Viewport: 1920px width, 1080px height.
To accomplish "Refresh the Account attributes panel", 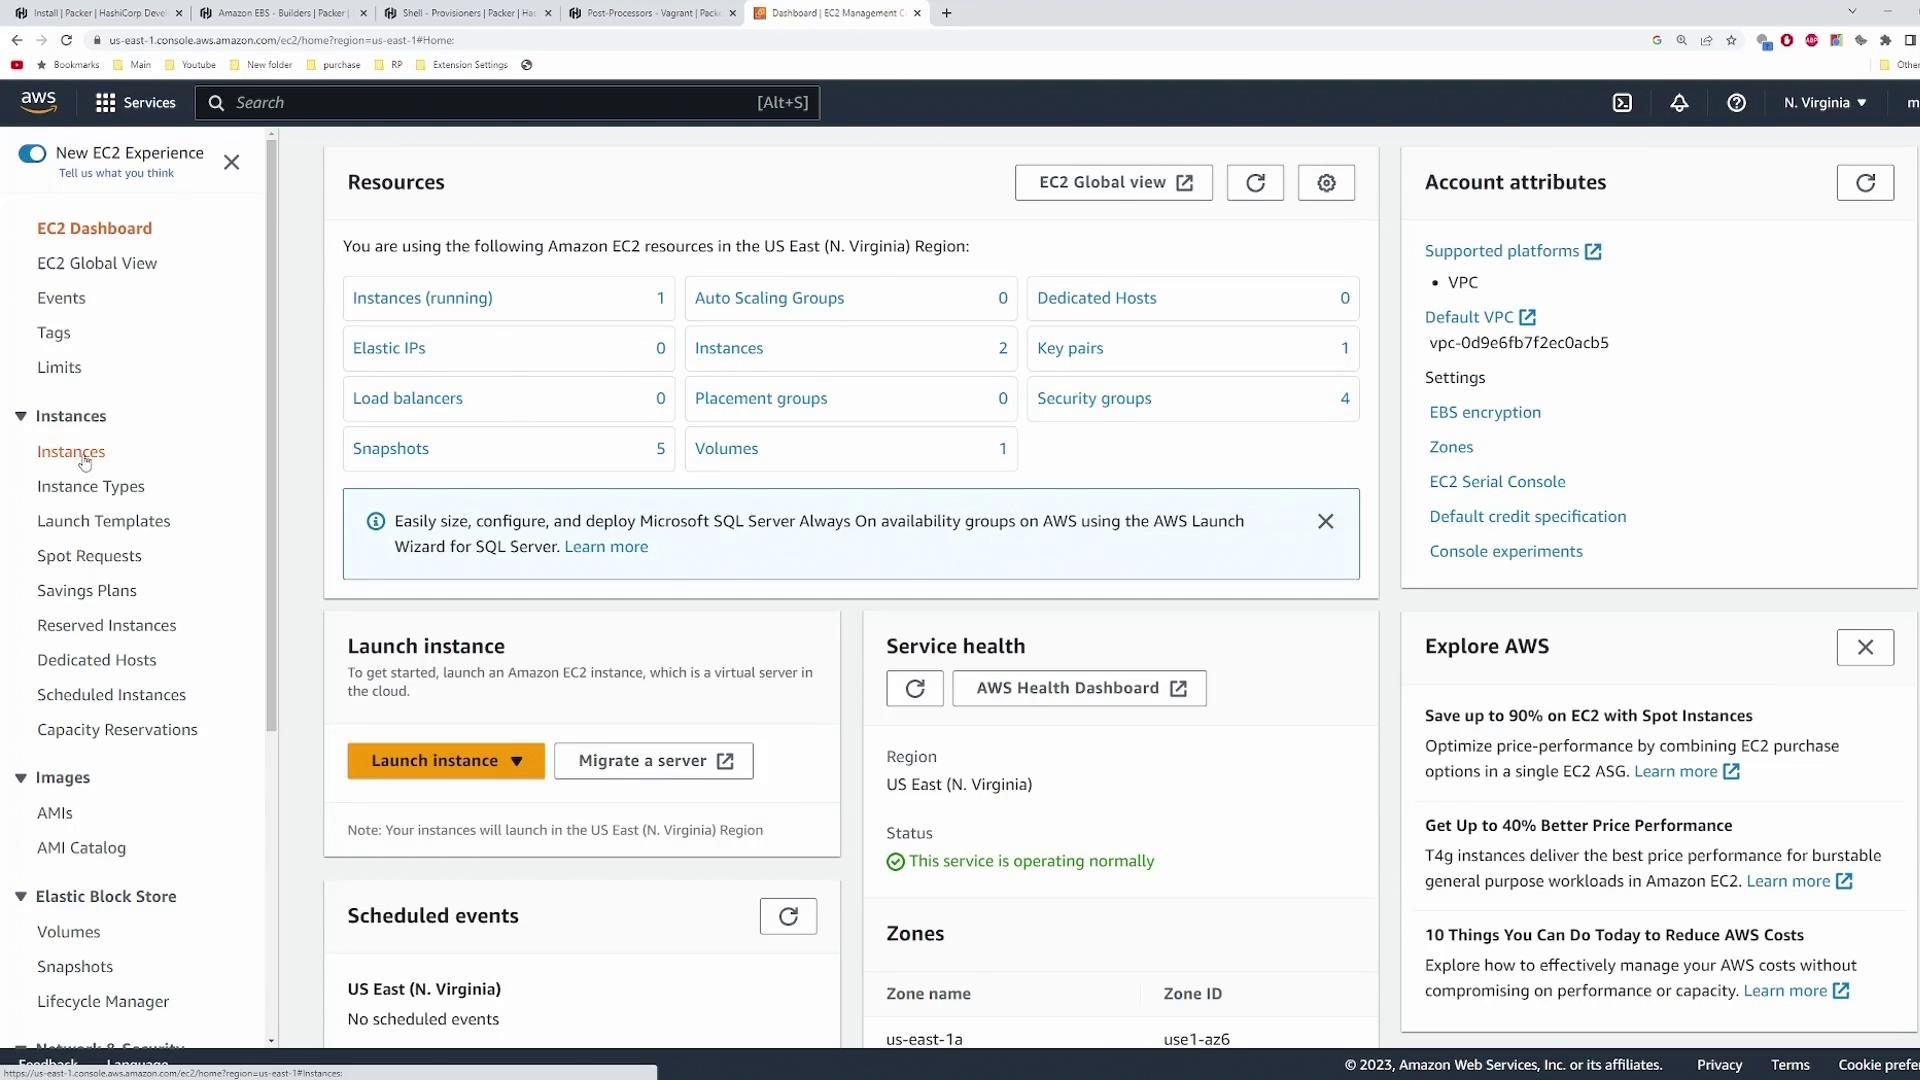I will click(x=1865, y=183).
